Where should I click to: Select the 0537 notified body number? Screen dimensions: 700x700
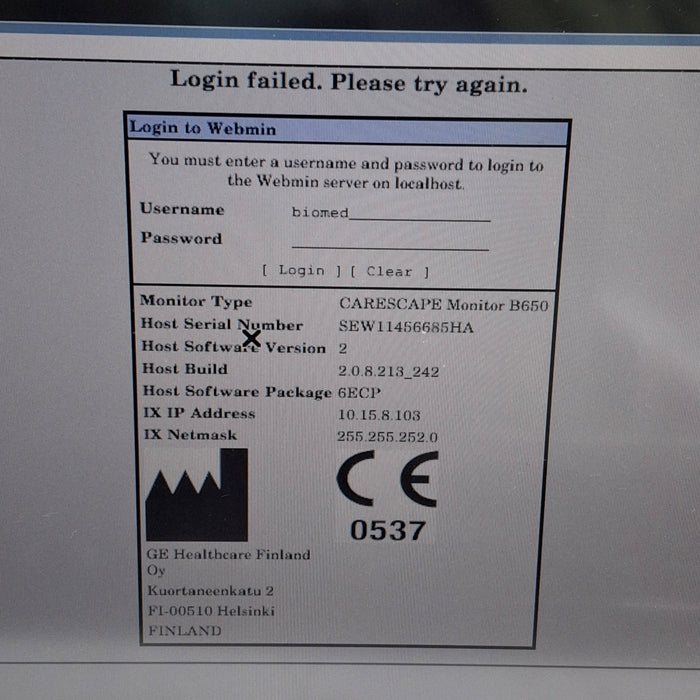387,531
